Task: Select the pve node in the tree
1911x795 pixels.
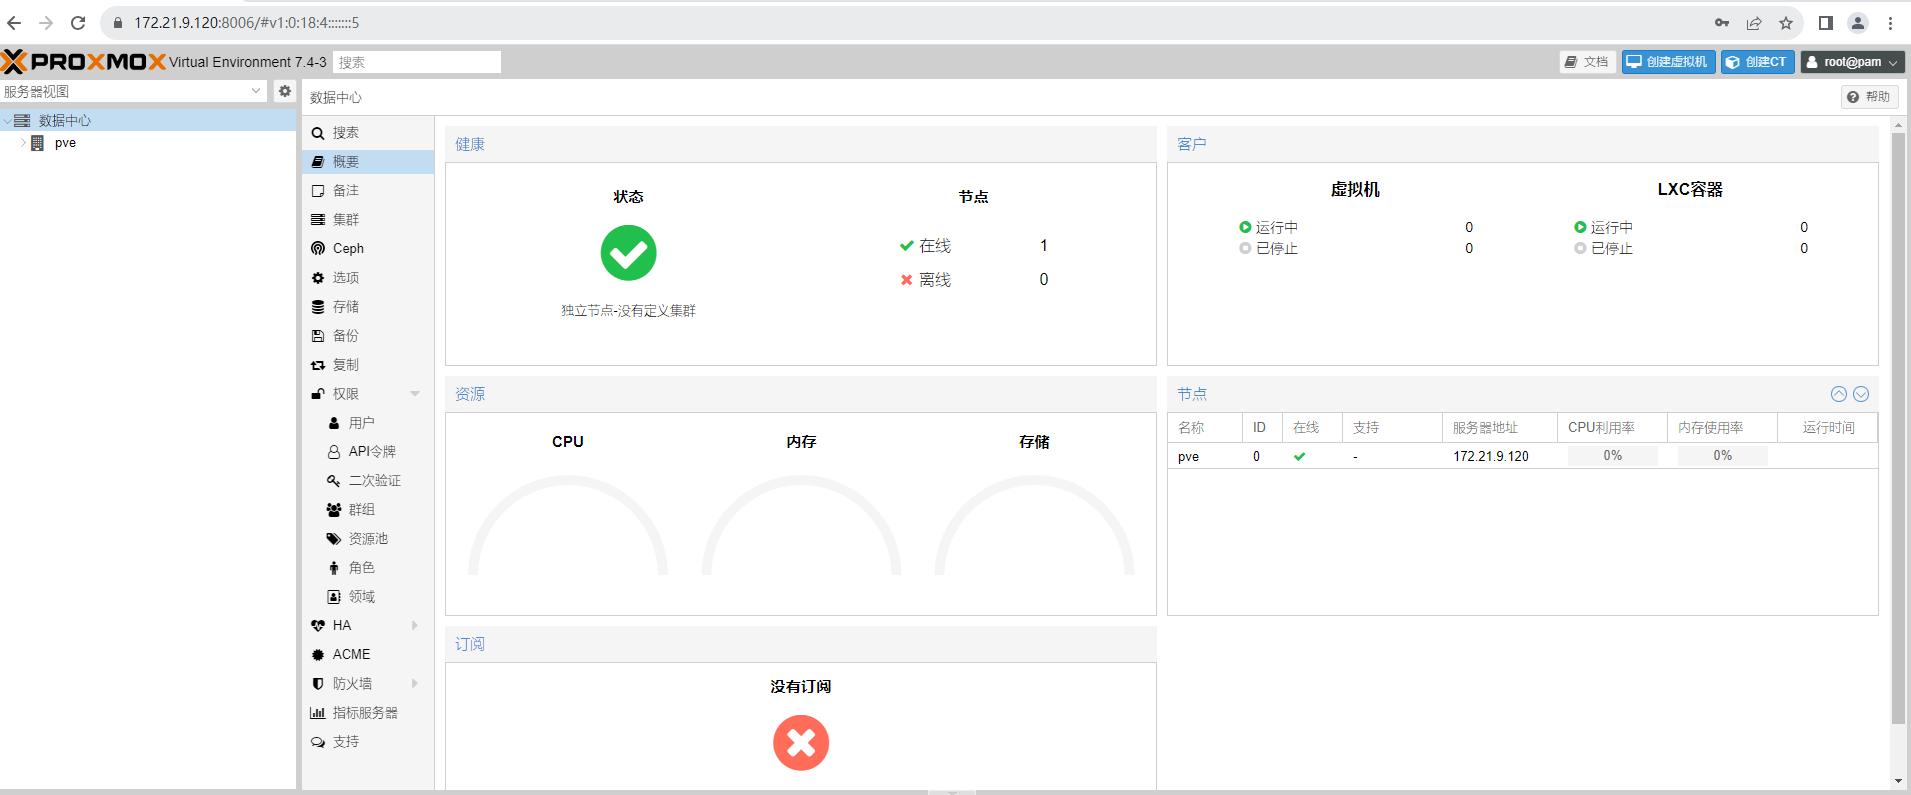Action: (65, 143)
